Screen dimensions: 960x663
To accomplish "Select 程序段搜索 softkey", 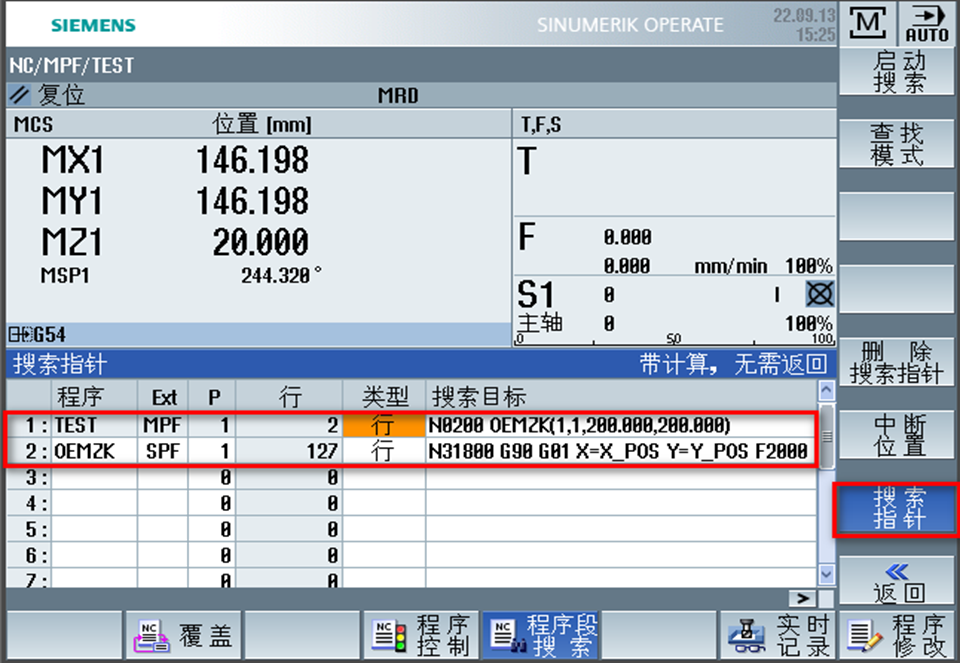I will [541, 635].
